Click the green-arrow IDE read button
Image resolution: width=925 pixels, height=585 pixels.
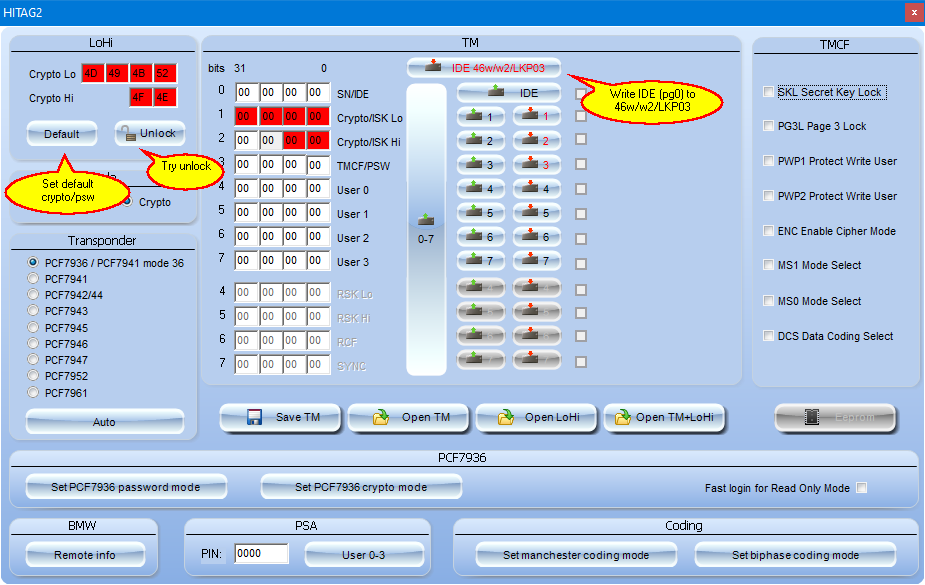coord(509,93)
